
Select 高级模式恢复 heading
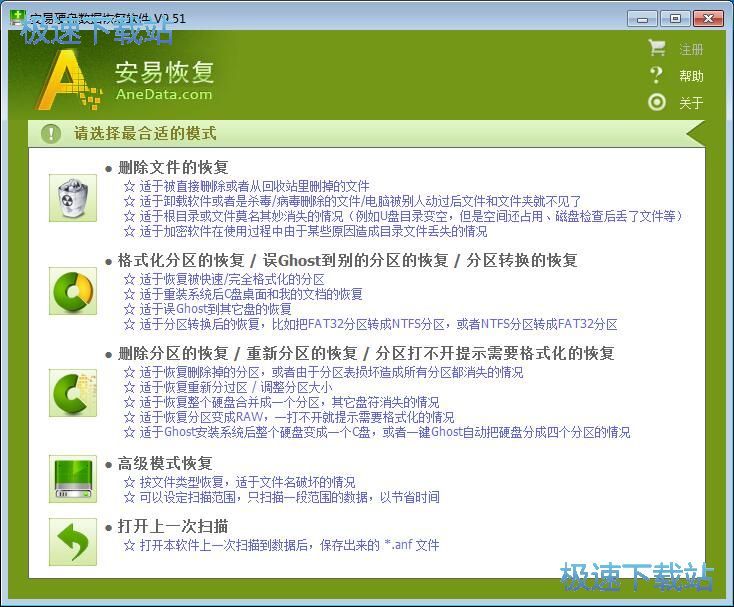165,463
